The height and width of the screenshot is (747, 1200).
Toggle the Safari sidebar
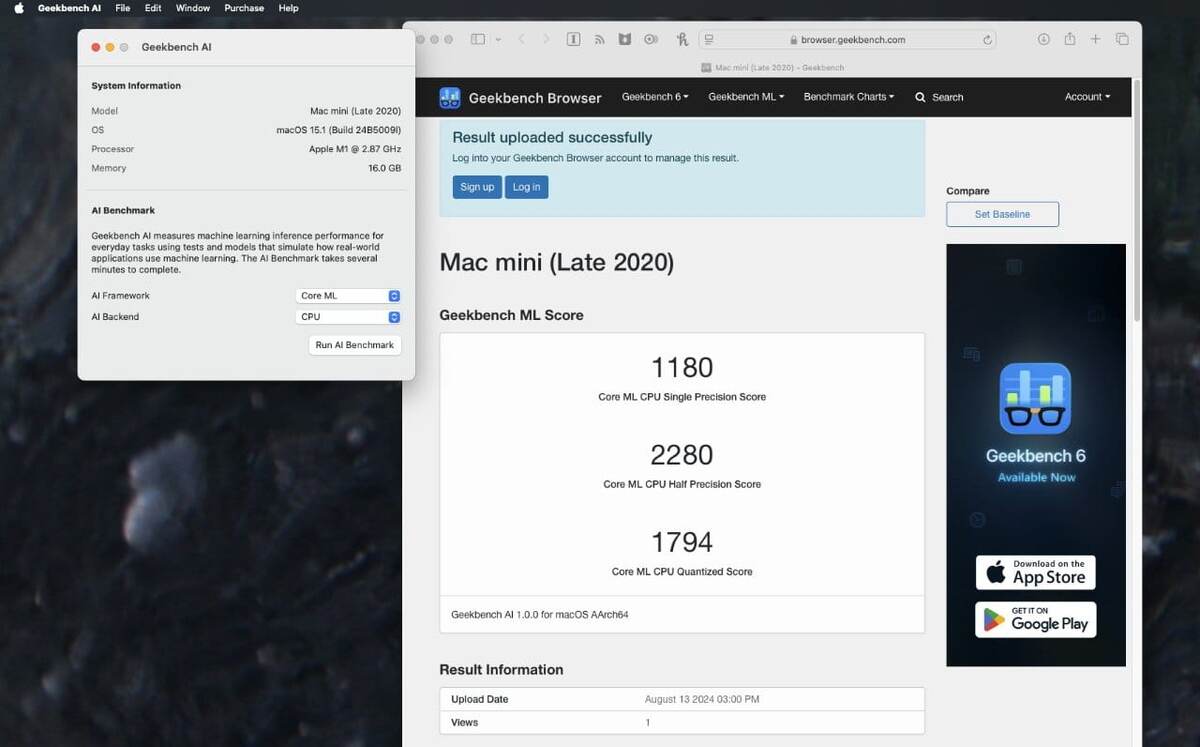pyautogui.click(x=478, y=39)
